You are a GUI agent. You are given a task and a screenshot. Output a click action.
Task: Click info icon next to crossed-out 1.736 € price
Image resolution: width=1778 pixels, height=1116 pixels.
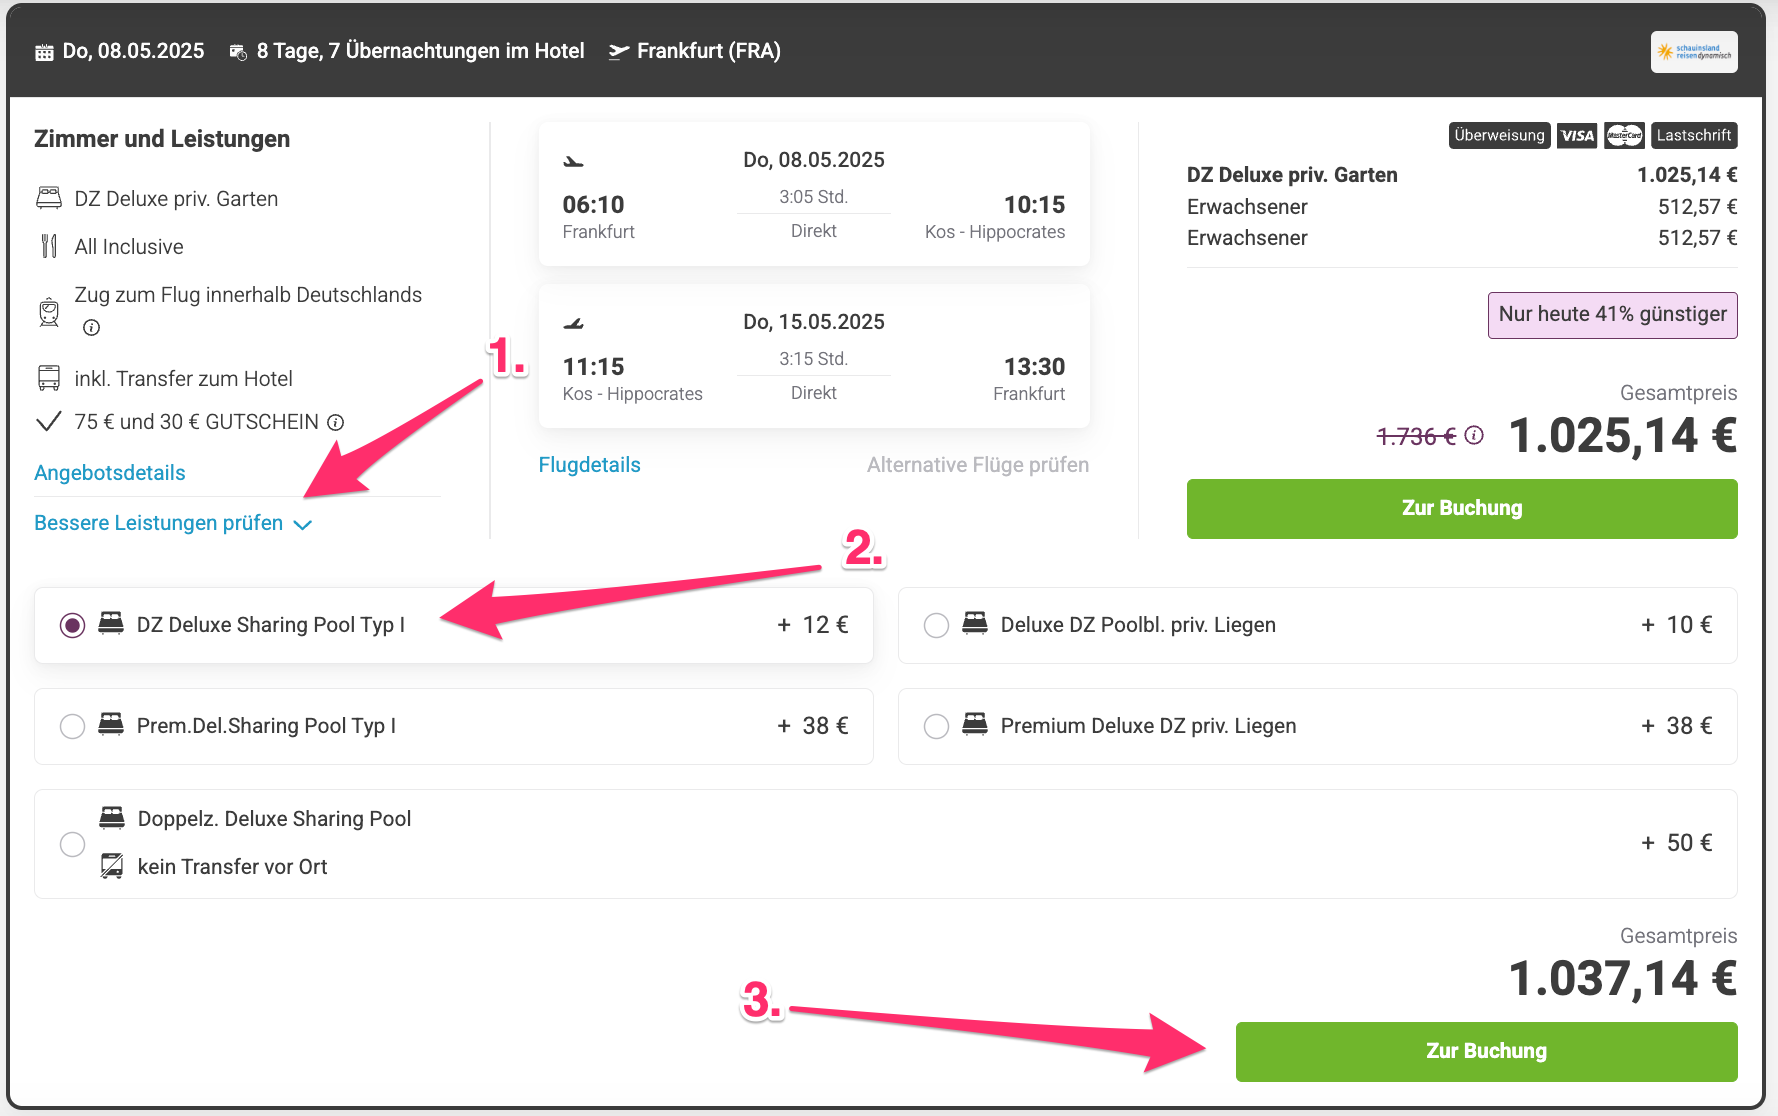[1474, 435]
